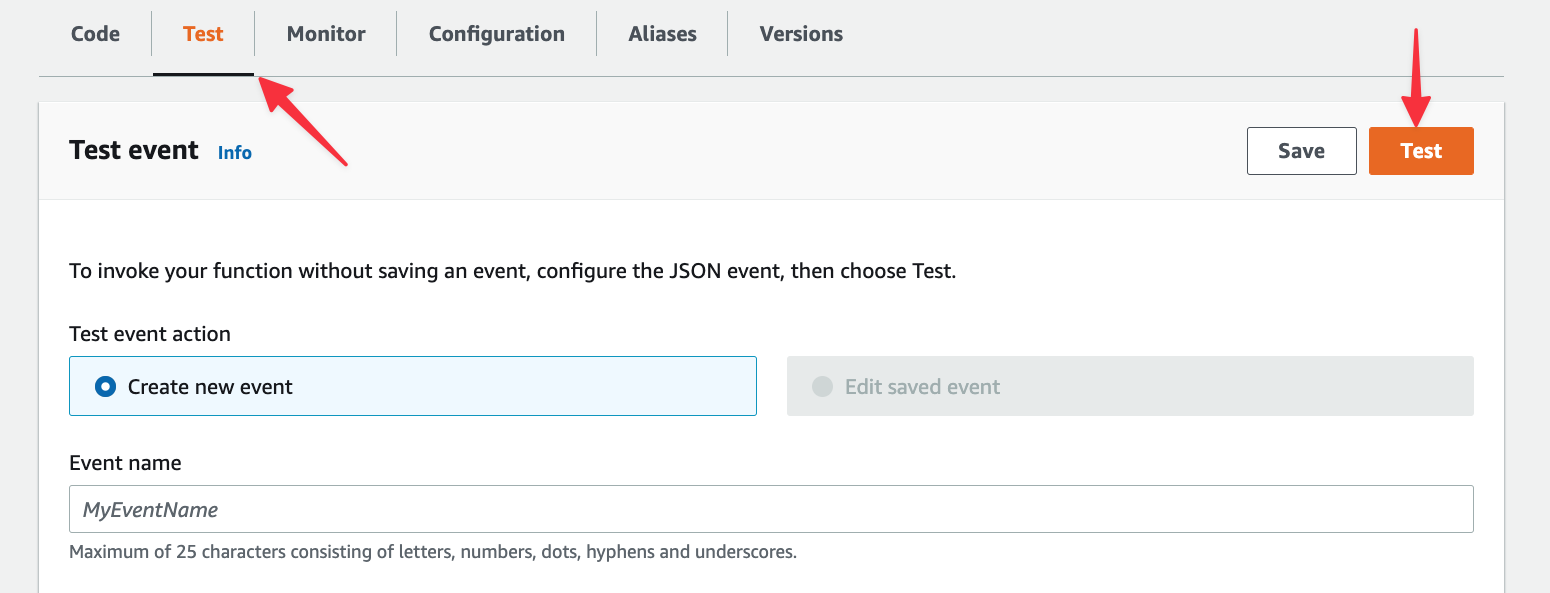
Task: View the Versions tab
Action: pyautogui.click(x=801, y=34)
